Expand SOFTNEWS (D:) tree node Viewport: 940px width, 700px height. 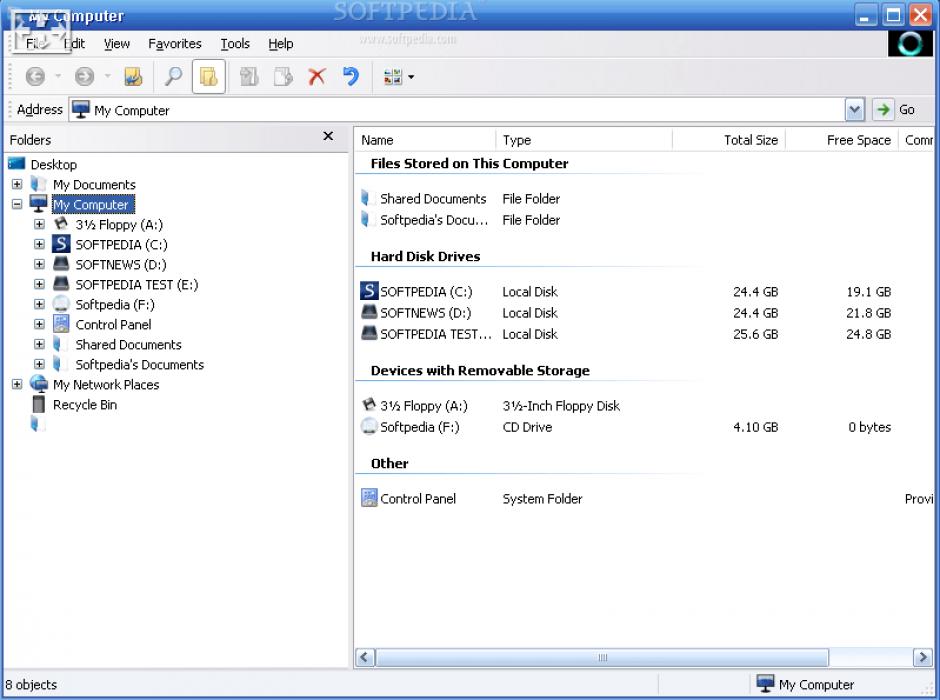pos(39,264)
